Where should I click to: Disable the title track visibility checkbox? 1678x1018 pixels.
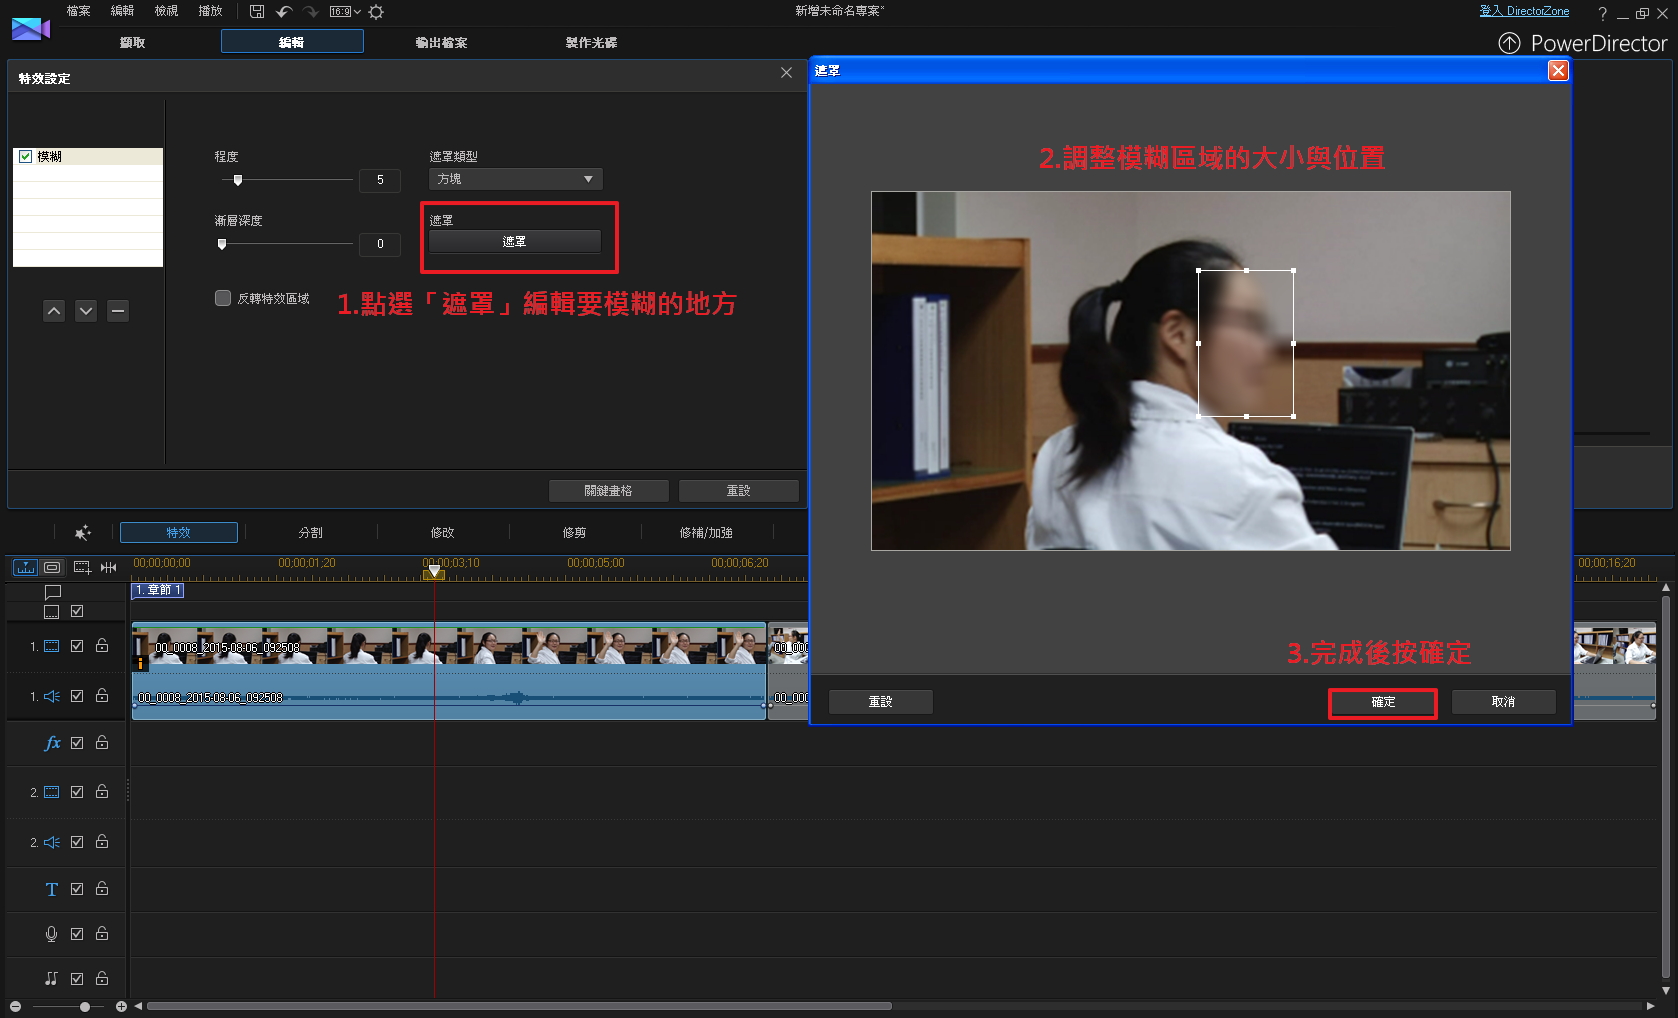click(x=77, y=889)
